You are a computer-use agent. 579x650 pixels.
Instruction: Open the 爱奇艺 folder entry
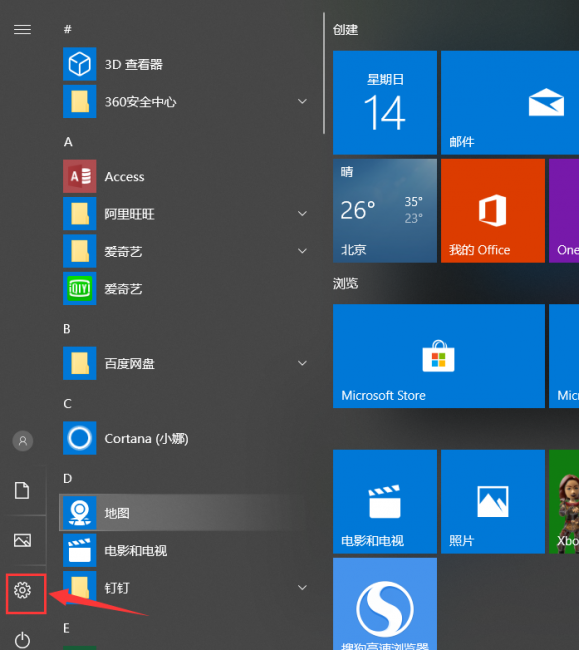click(185, 251)
